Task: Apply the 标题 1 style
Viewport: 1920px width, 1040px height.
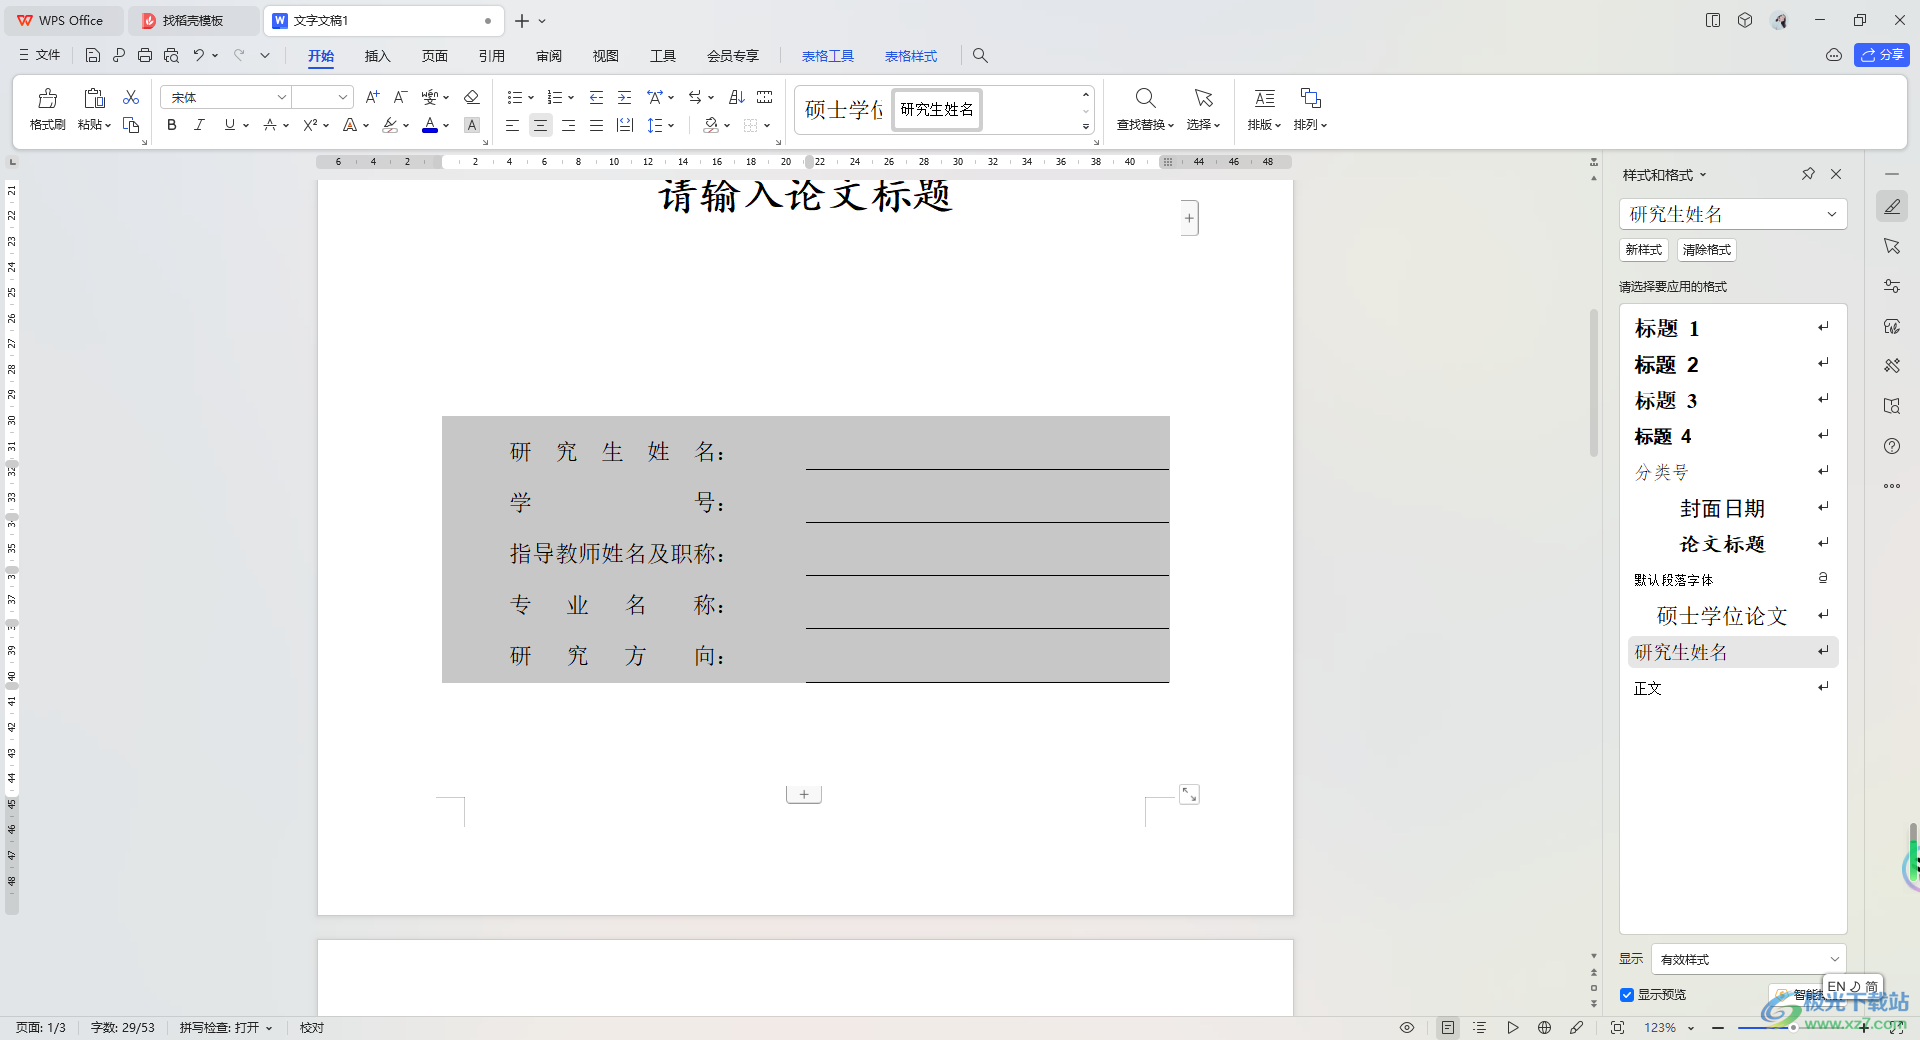Action: click(x=1733, y=328)
